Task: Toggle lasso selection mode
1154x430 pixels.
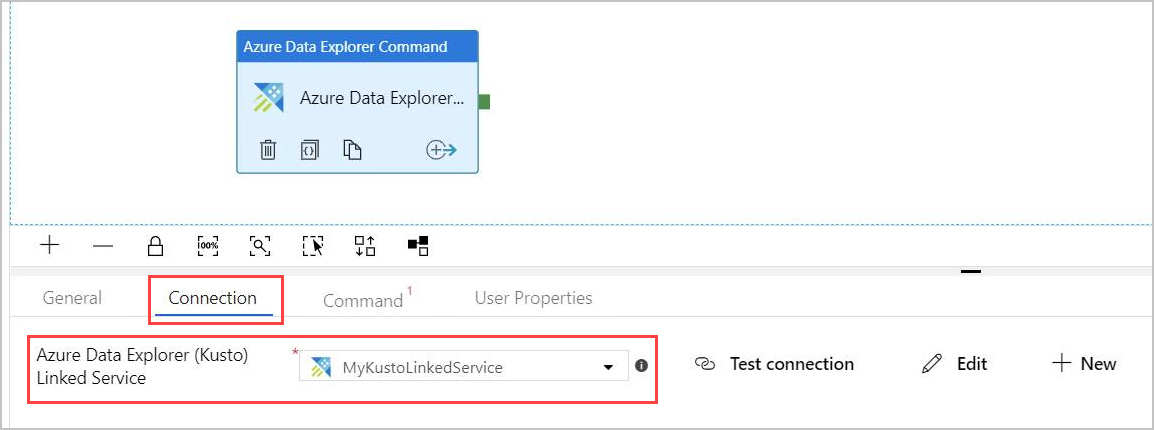Action: 313,245
